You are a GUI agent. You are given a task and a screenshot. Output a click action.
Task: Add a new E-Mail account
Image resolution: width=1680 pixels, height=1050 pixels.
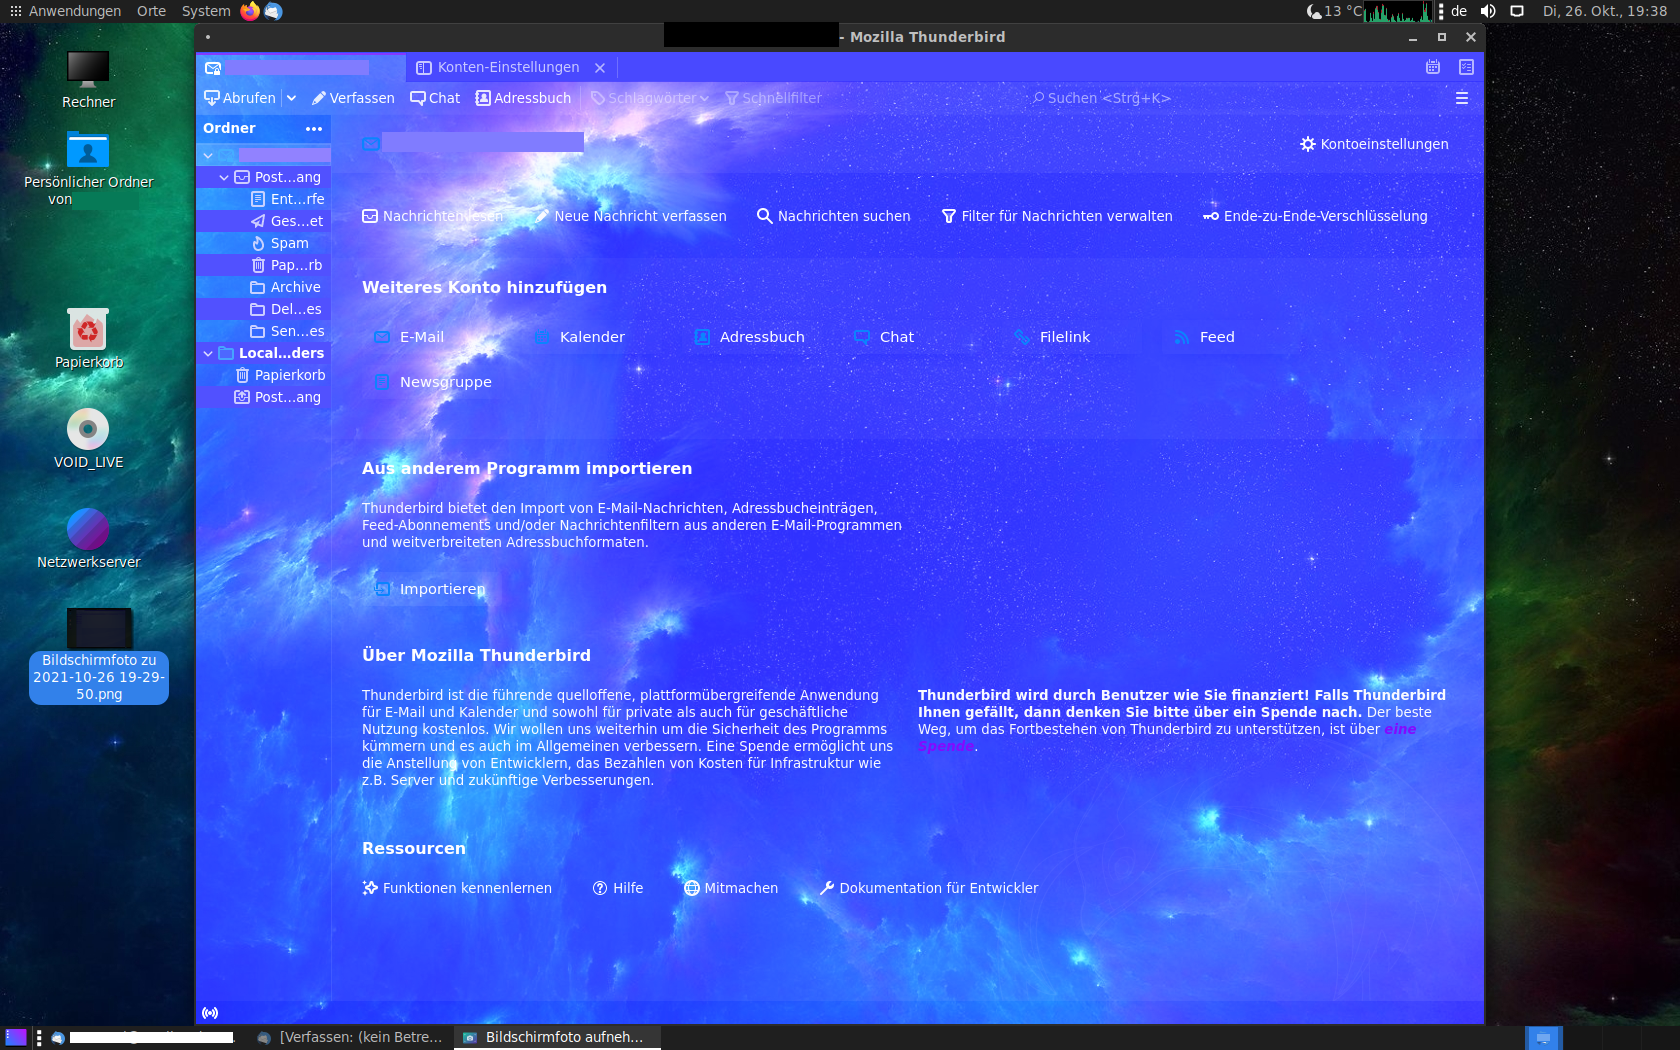tap(409, 337)
